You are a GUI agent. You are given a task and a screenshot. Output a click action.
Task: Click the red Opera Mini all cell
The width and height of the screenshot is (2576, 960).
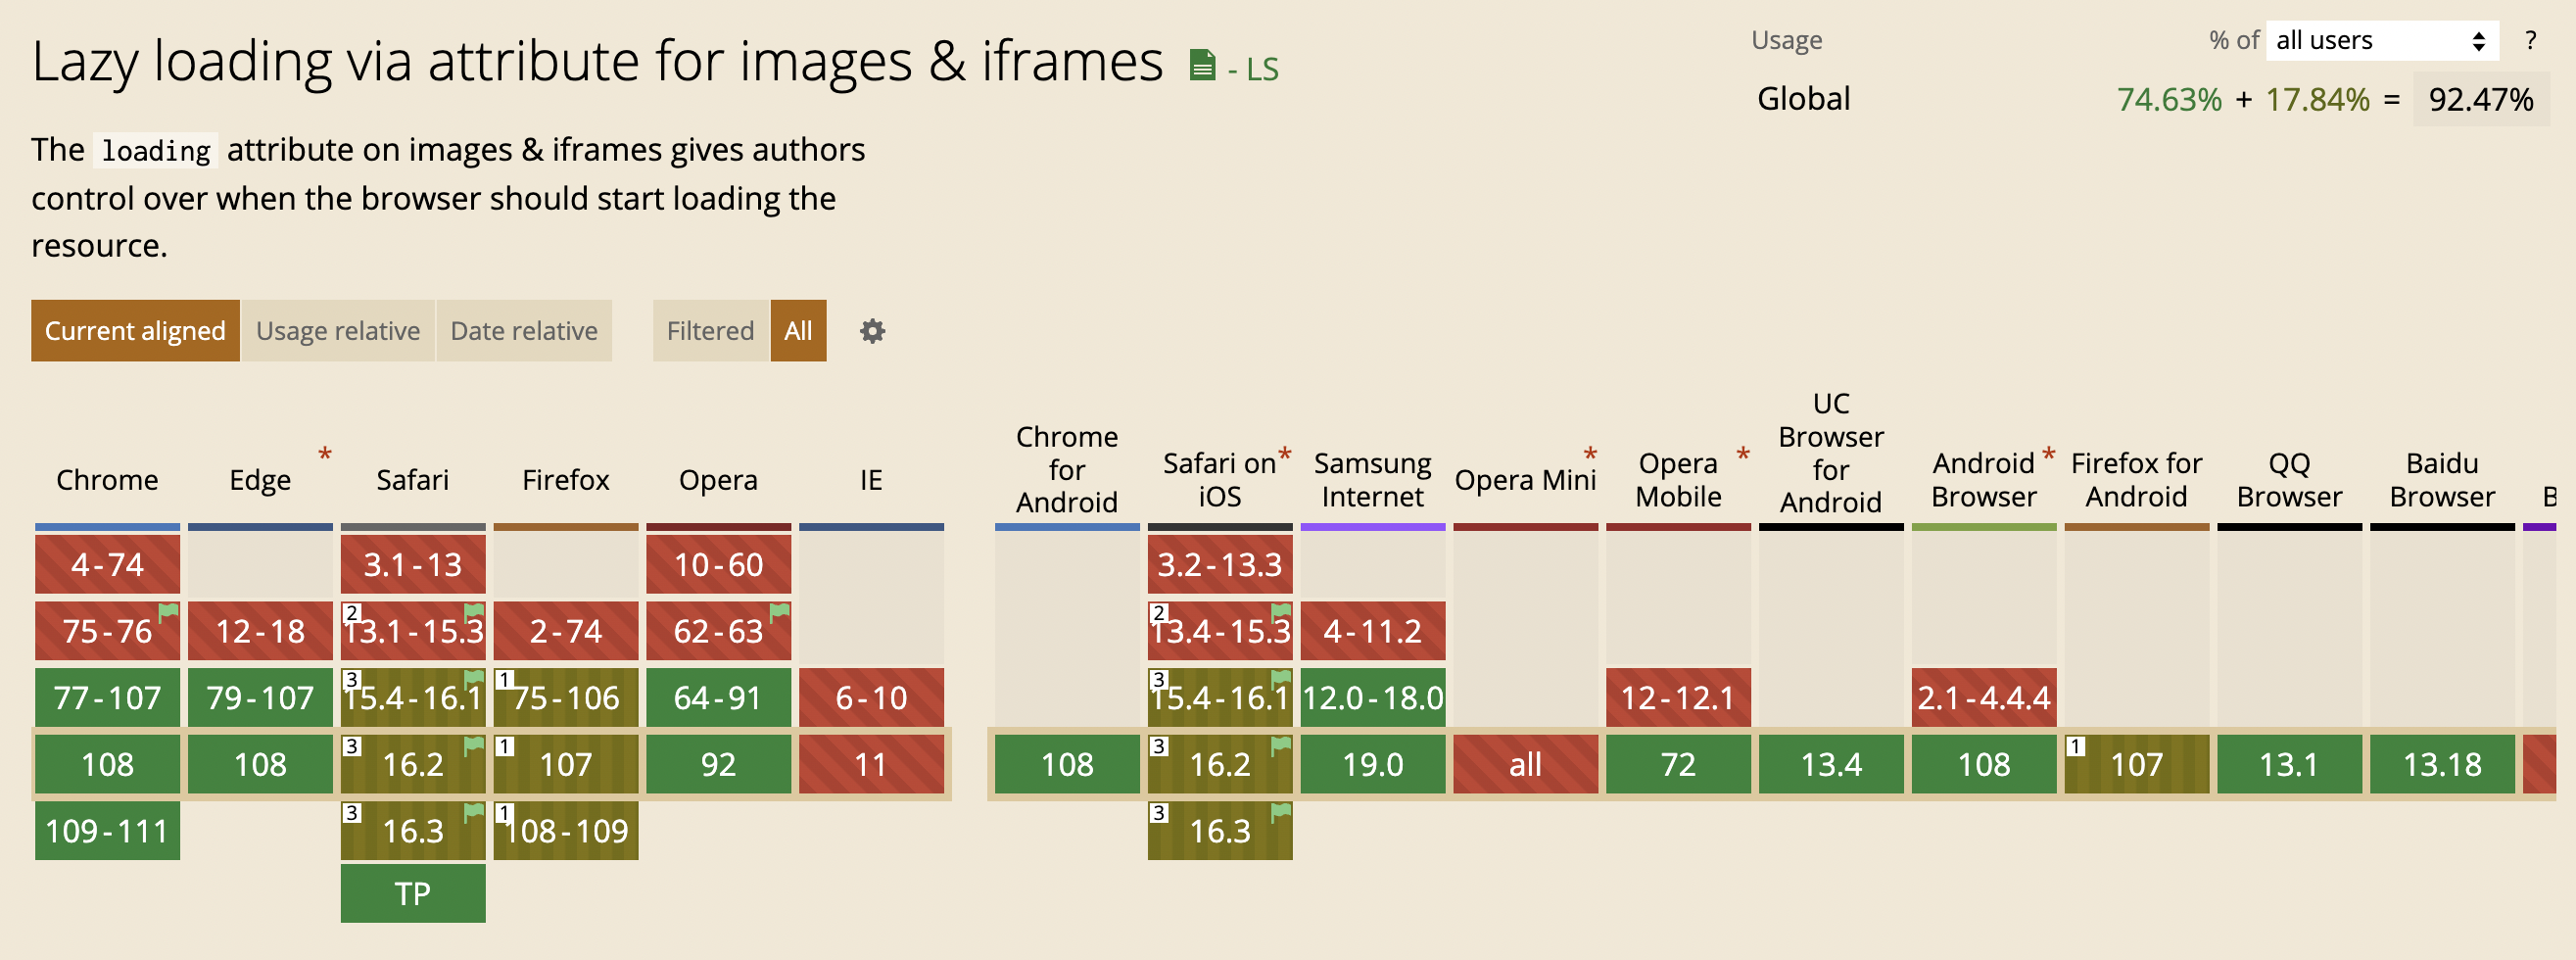1525,764
